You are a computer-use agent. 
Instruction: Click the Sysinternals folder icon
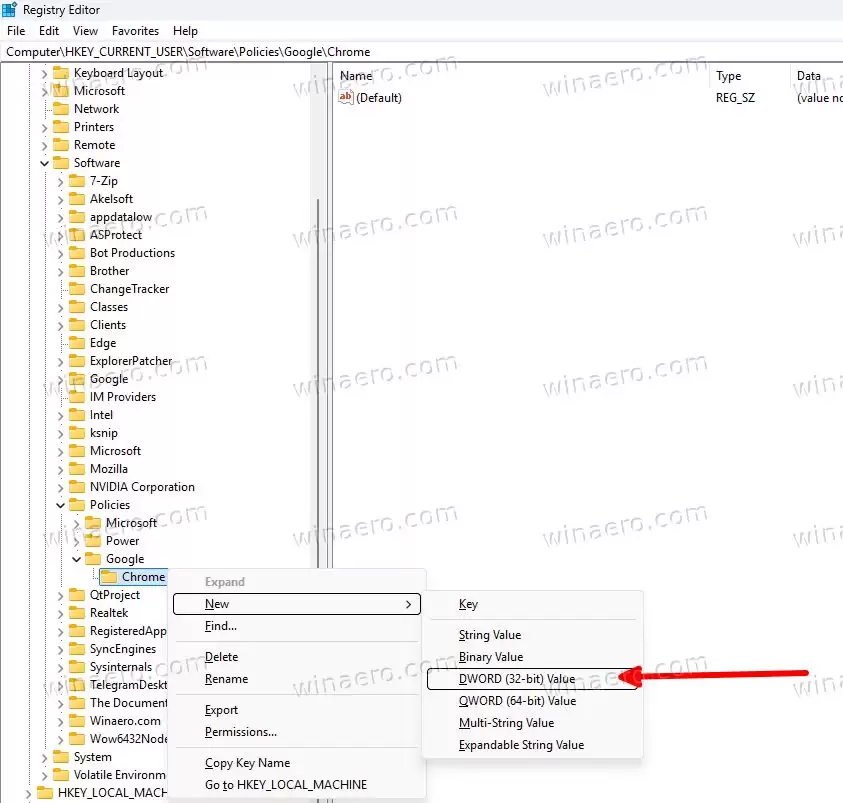[x=77, y=667]
